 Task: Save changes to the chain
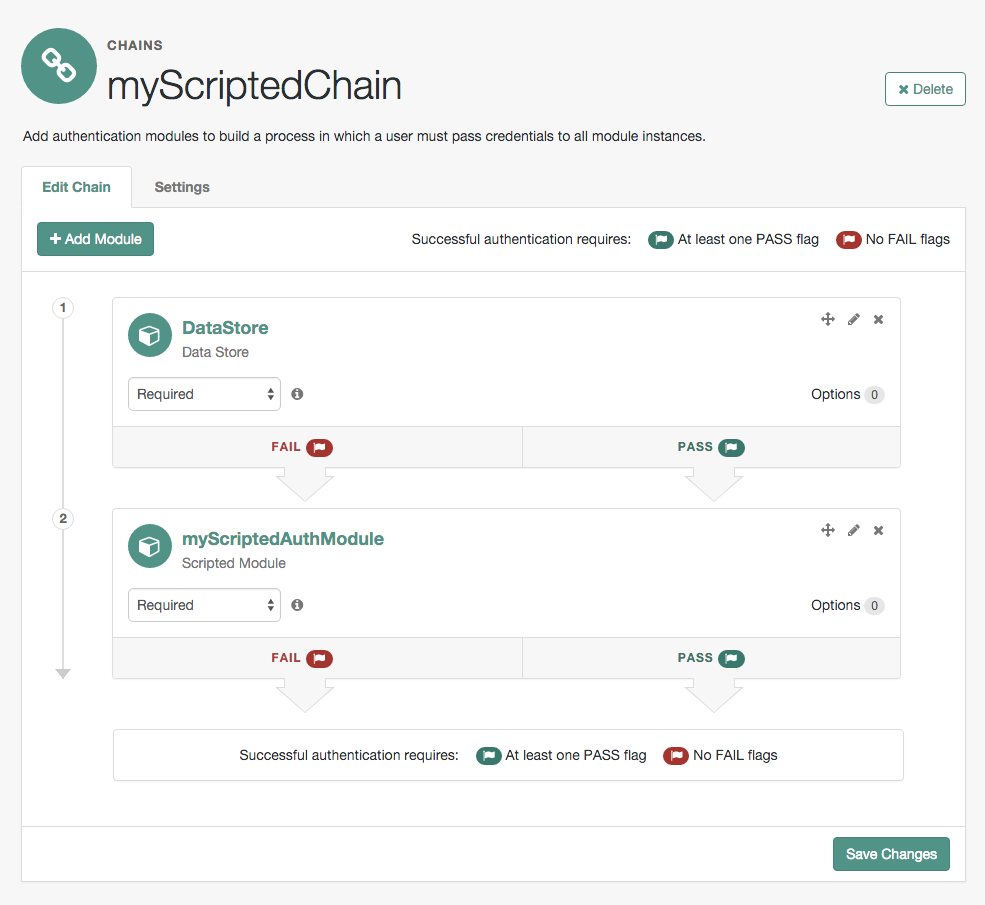[890, 854]
